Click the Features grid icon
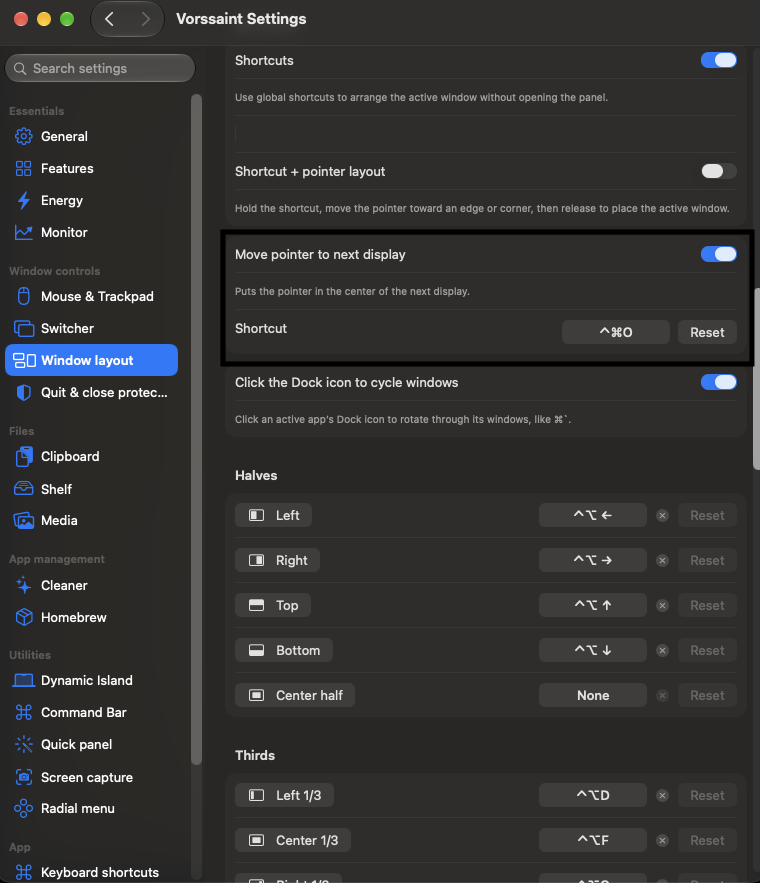 [24, 168]
